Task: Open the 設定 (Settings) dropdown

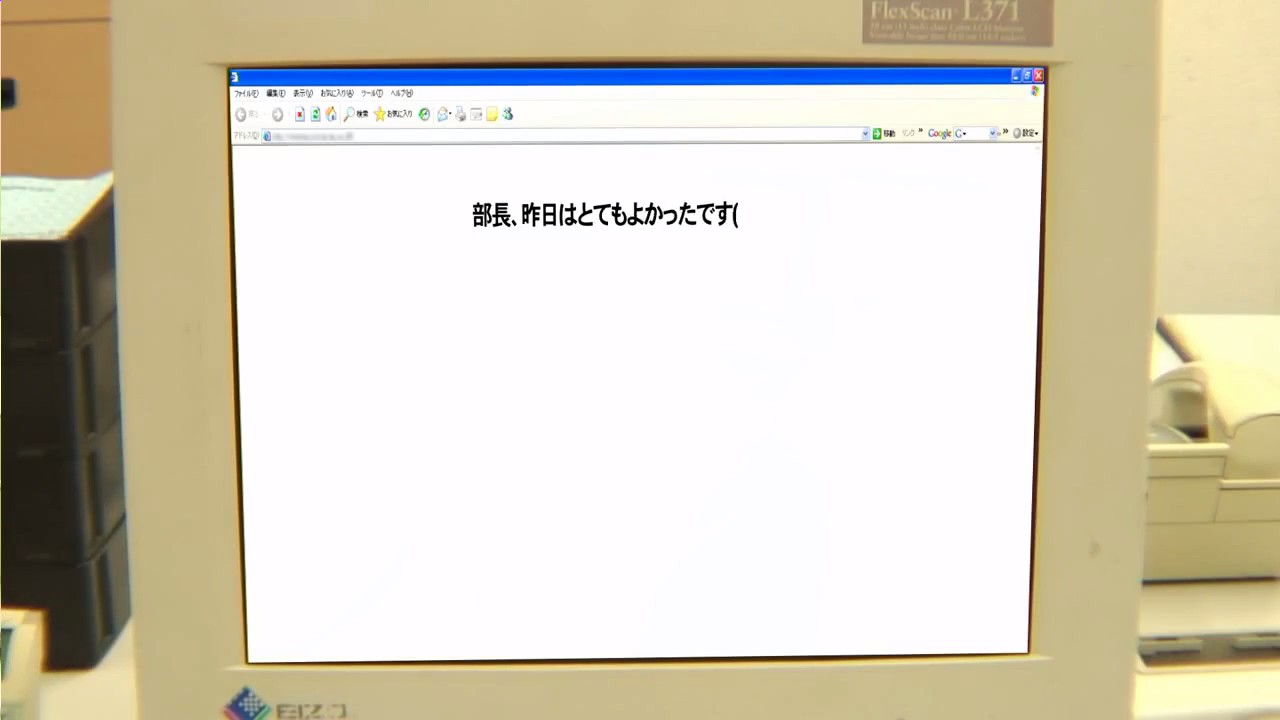Action: (x=1026, y=134)
